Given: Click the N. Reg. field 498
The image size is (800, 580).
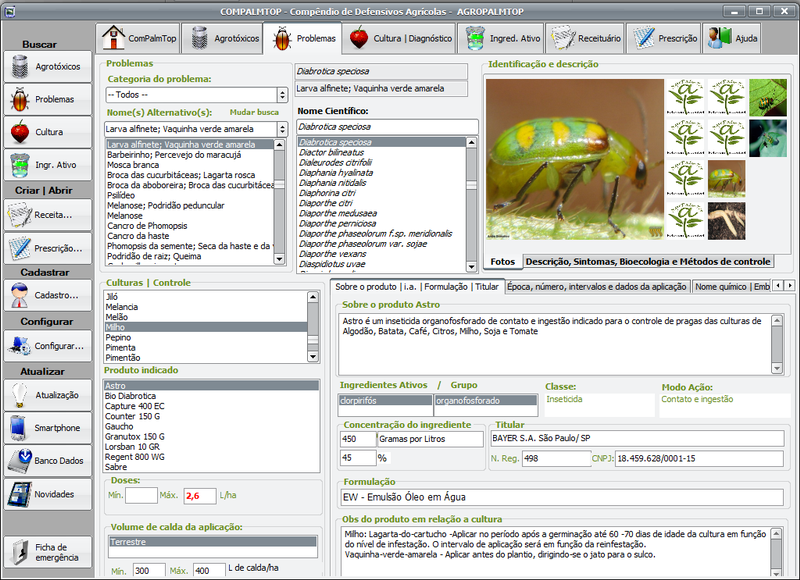Looking at the screenshot, I should point(557,458).
